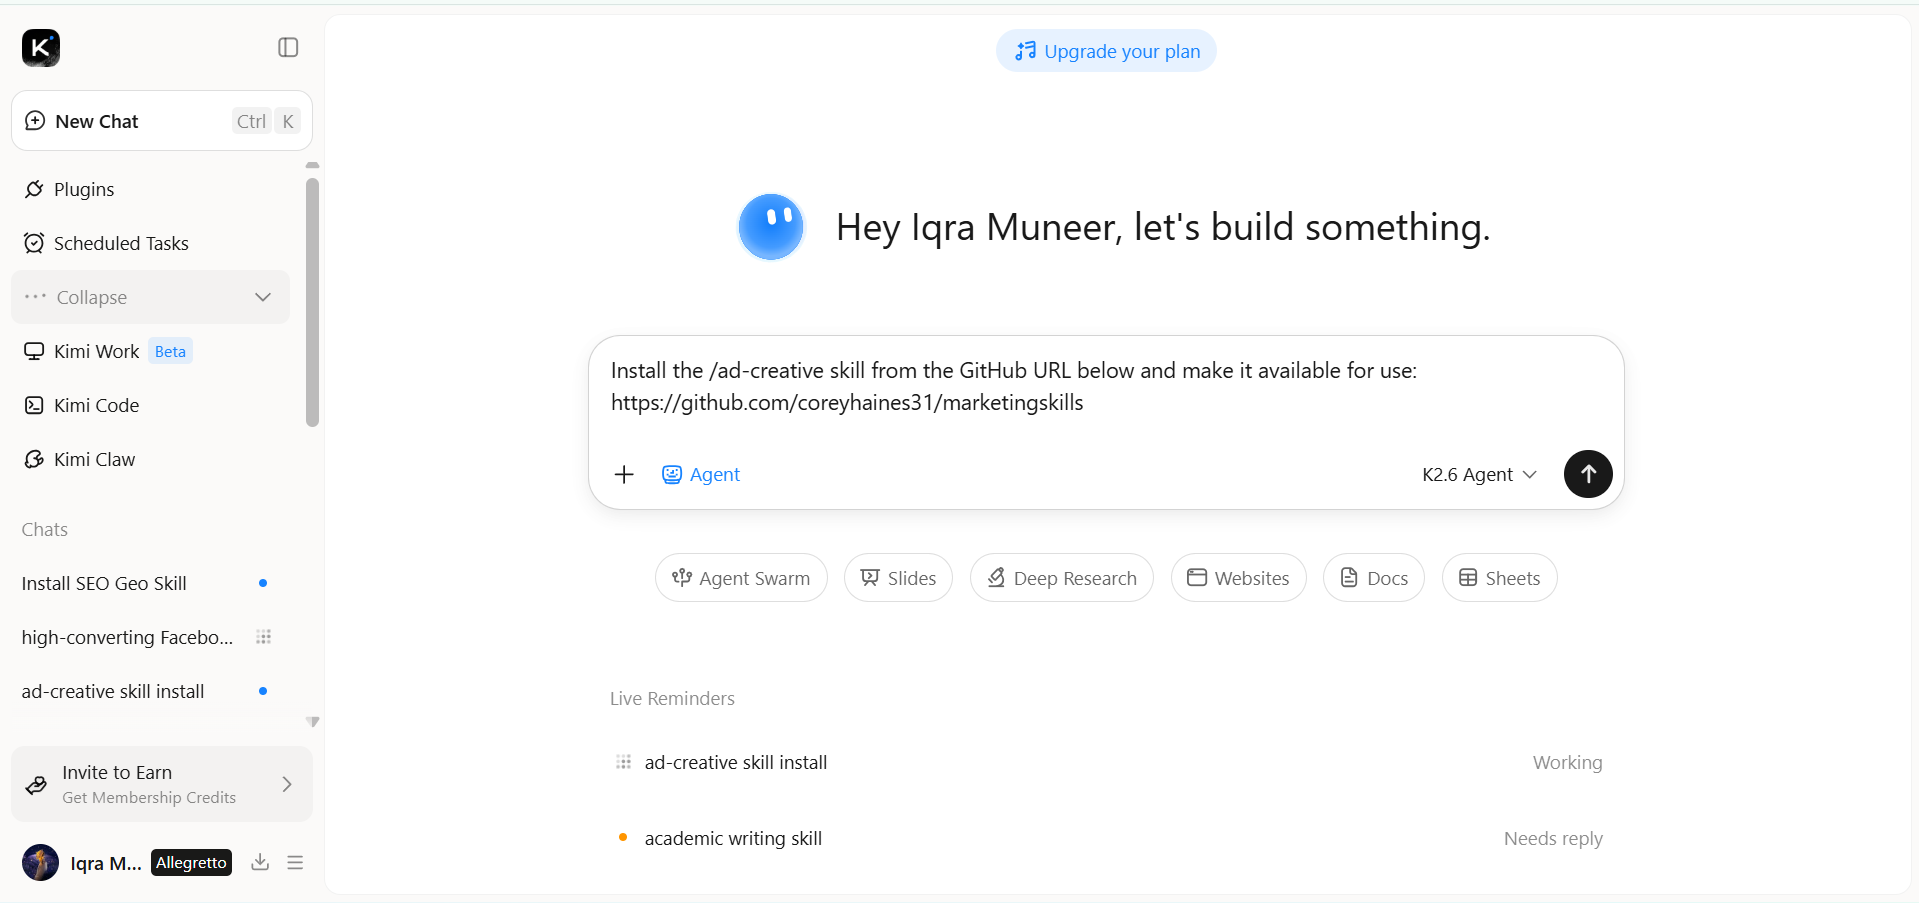Select the Sheets option
The height and width of the screenshot is (903, 1919).
click(1500, 578)
